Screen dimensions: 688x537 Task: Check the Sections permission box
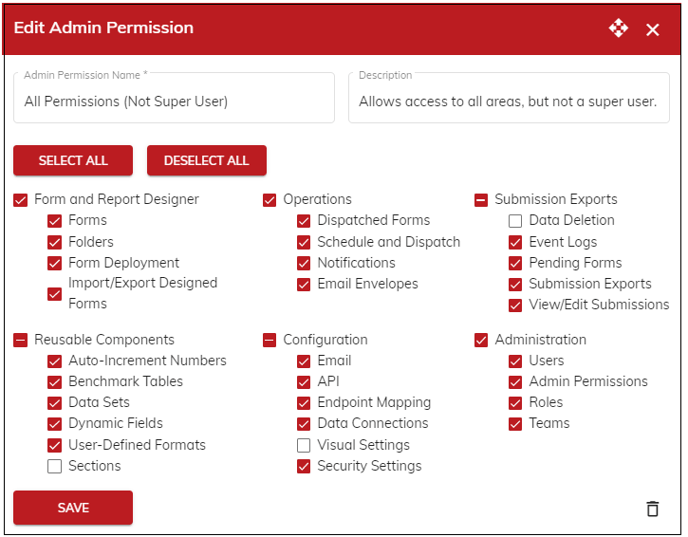coord(55,466)
